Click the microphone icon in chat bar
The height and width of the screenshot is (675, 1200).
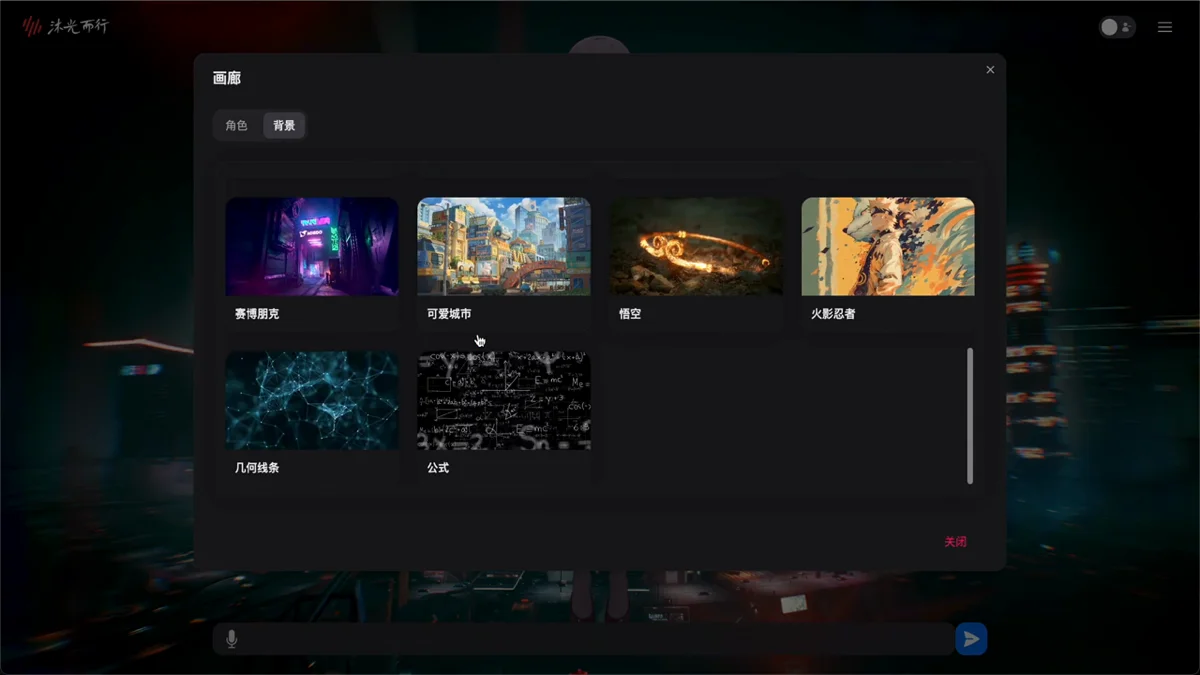[231, 639]
